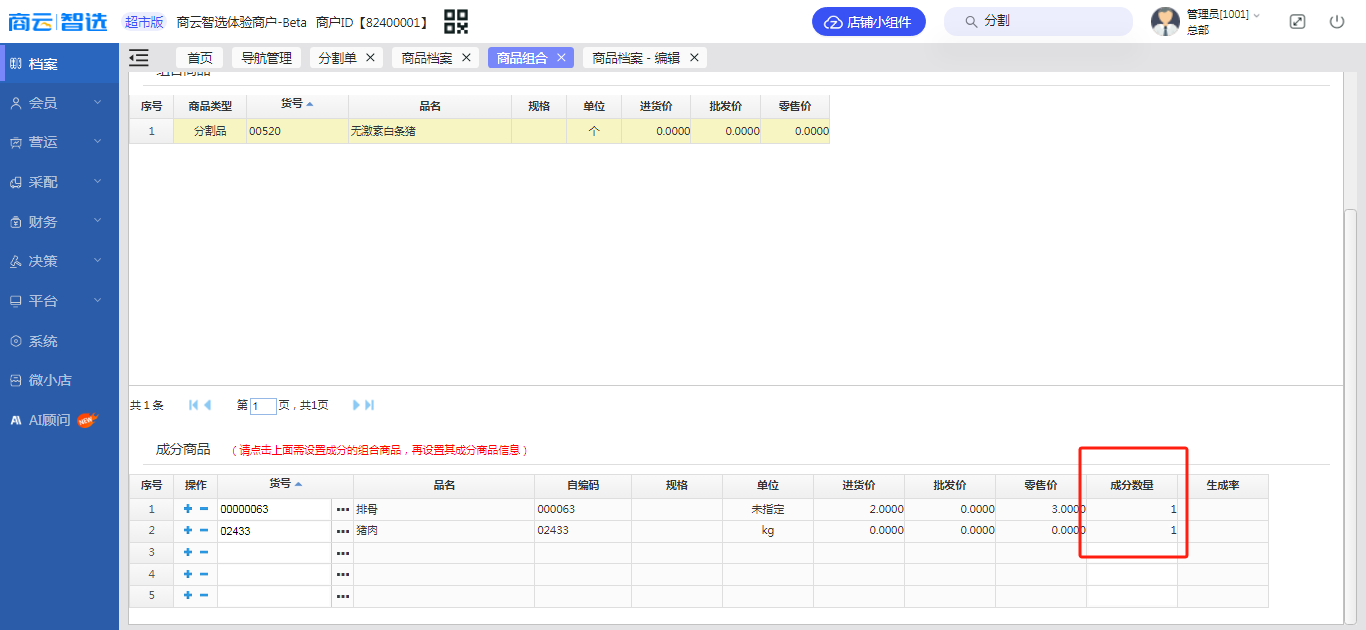This screenshot has height=630, width=1366.
Task: Open product lookup in component row 3
Action: click(x=343, y=553)
